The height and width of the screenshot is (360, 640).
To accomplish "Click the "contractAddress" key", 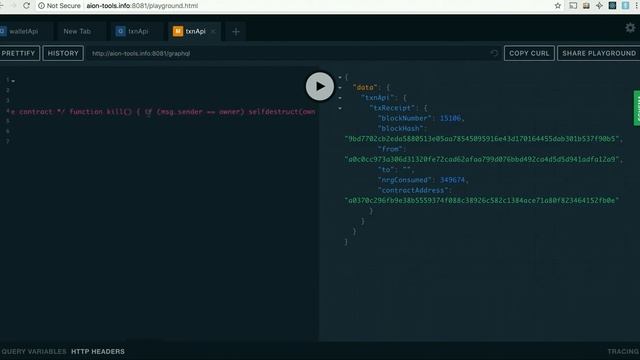I will click(413, 190).
